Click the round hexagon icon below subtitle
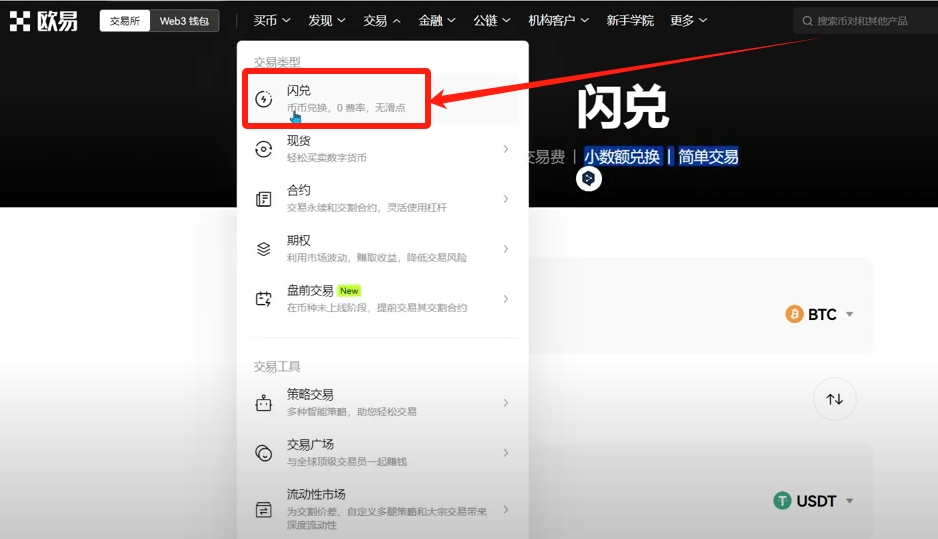Image resolution: width=938 pixels, height=539 pixels. click(589, 179)
